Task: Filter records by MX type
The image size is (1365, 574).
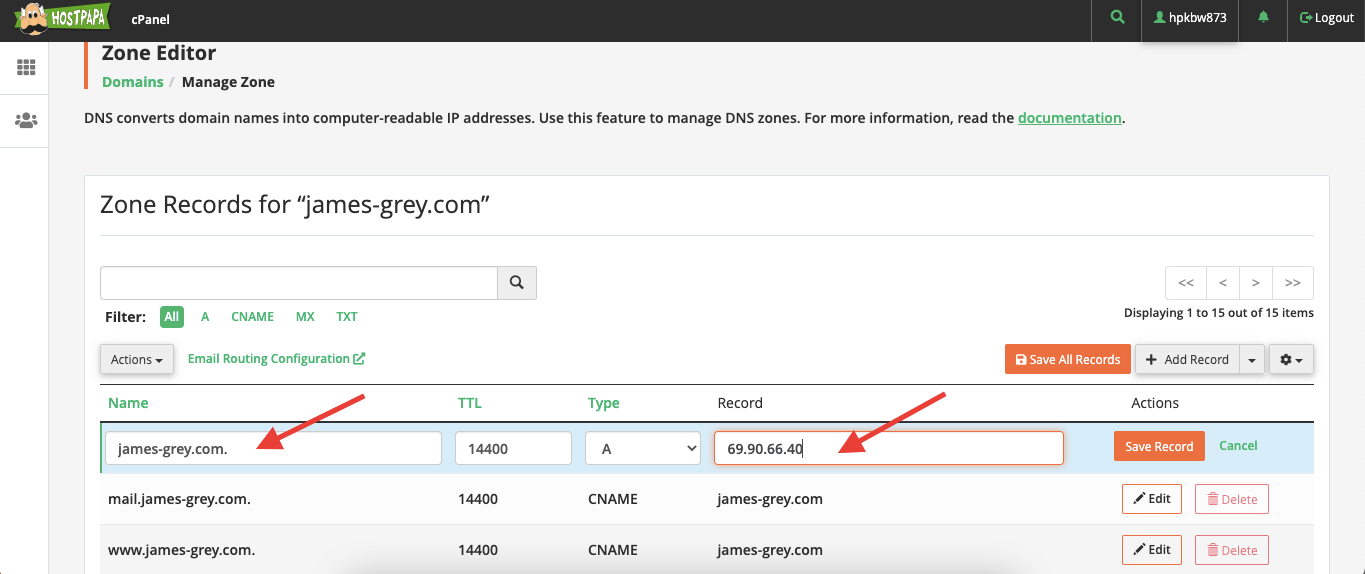Action: pyautogui.click(x=305, y=317)
